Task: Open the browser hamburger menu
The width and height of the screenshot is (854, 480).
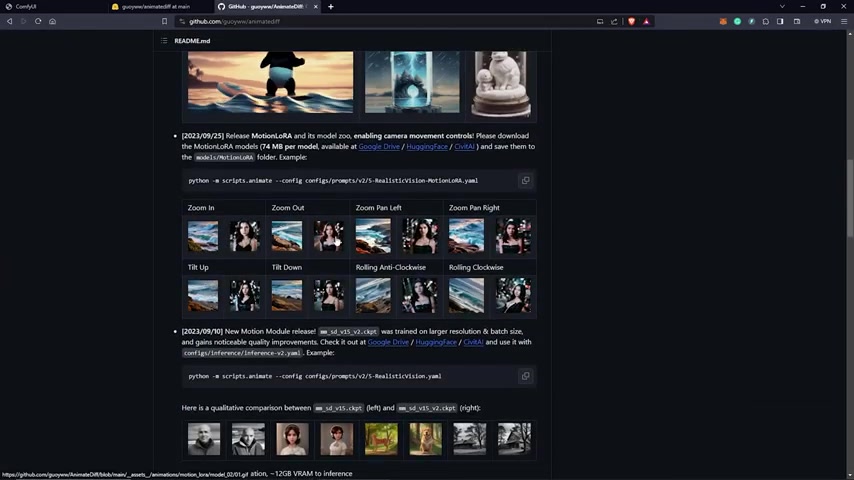Action: tap(844, 21)
